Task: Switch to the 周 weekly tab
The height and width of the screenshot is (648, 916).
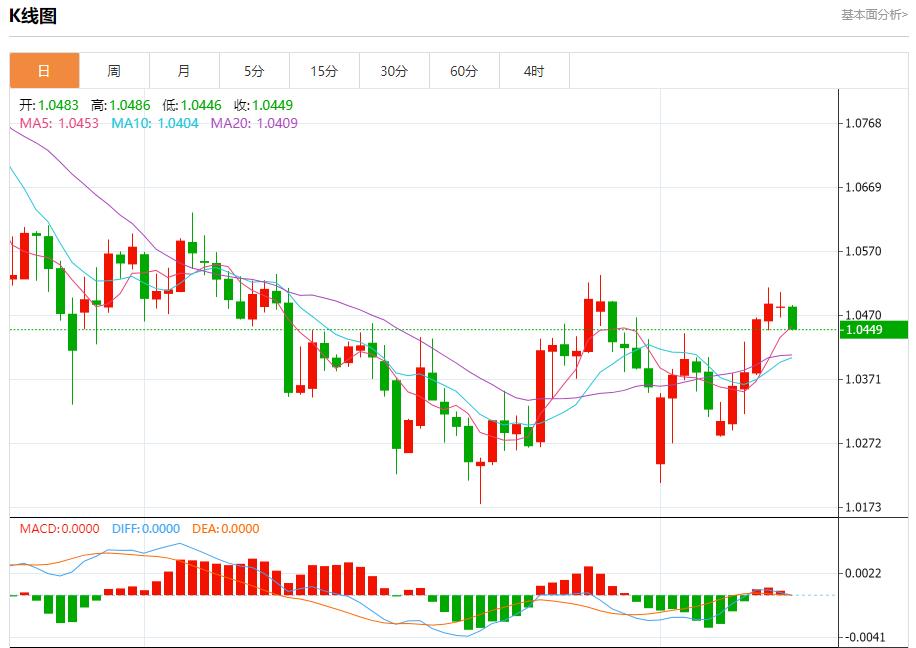Action: [114, 71]
